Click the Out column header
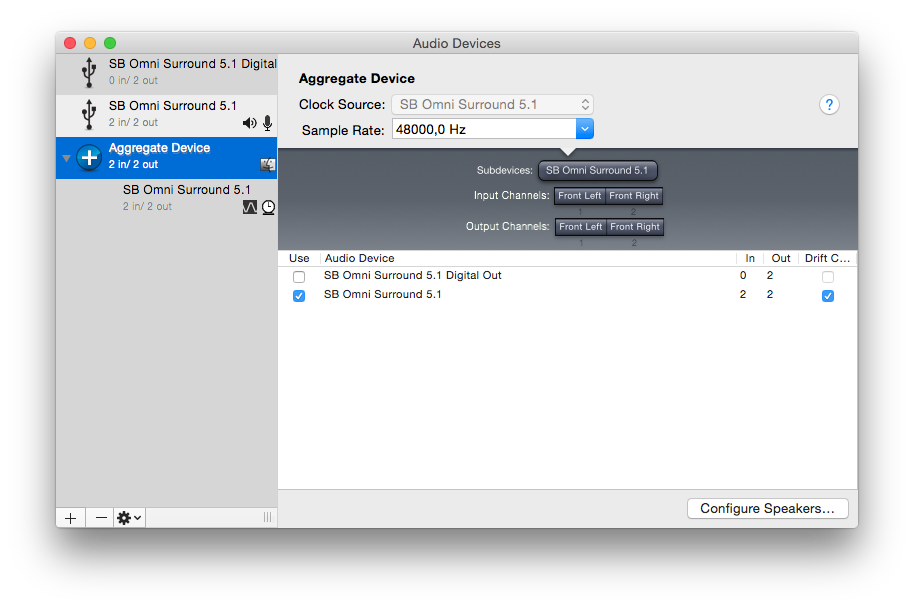The width and height of the screenshot is (914, 608). [781, 258]
